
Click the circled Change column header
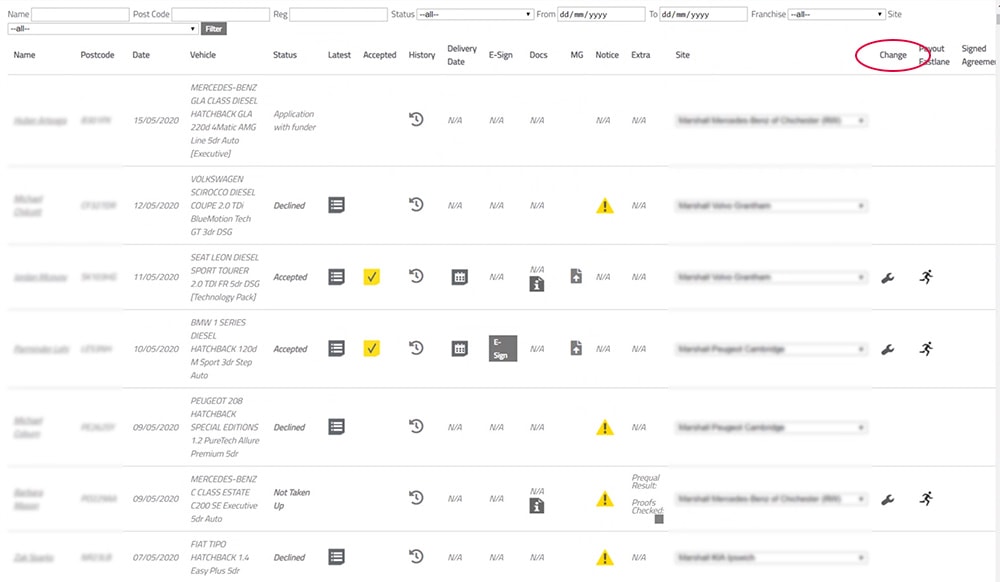tap(892, 55)
